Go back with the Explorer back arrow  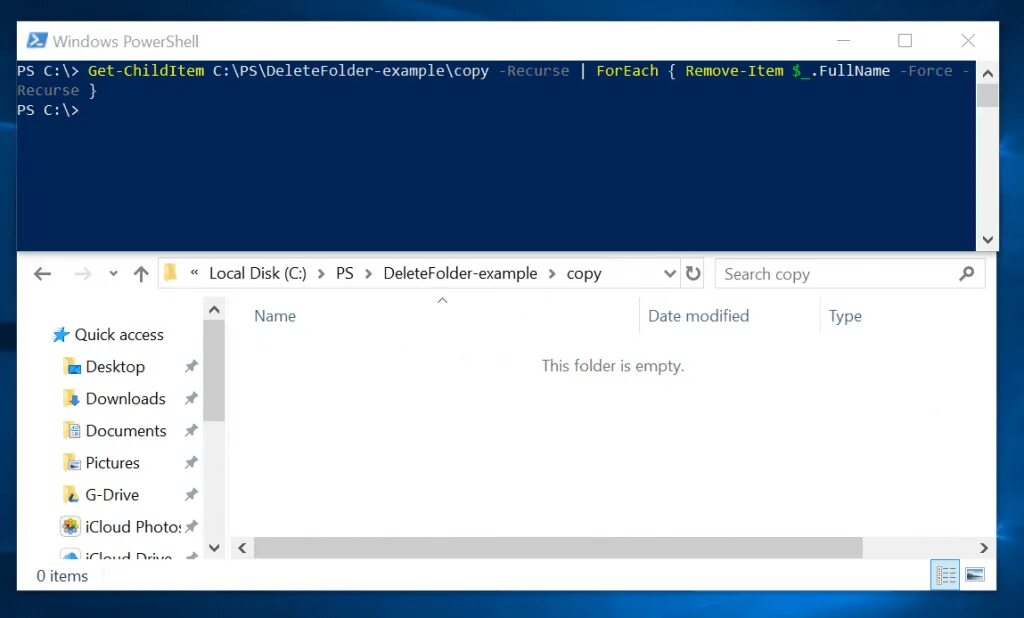pyautogui.click(x=42, y=274)
